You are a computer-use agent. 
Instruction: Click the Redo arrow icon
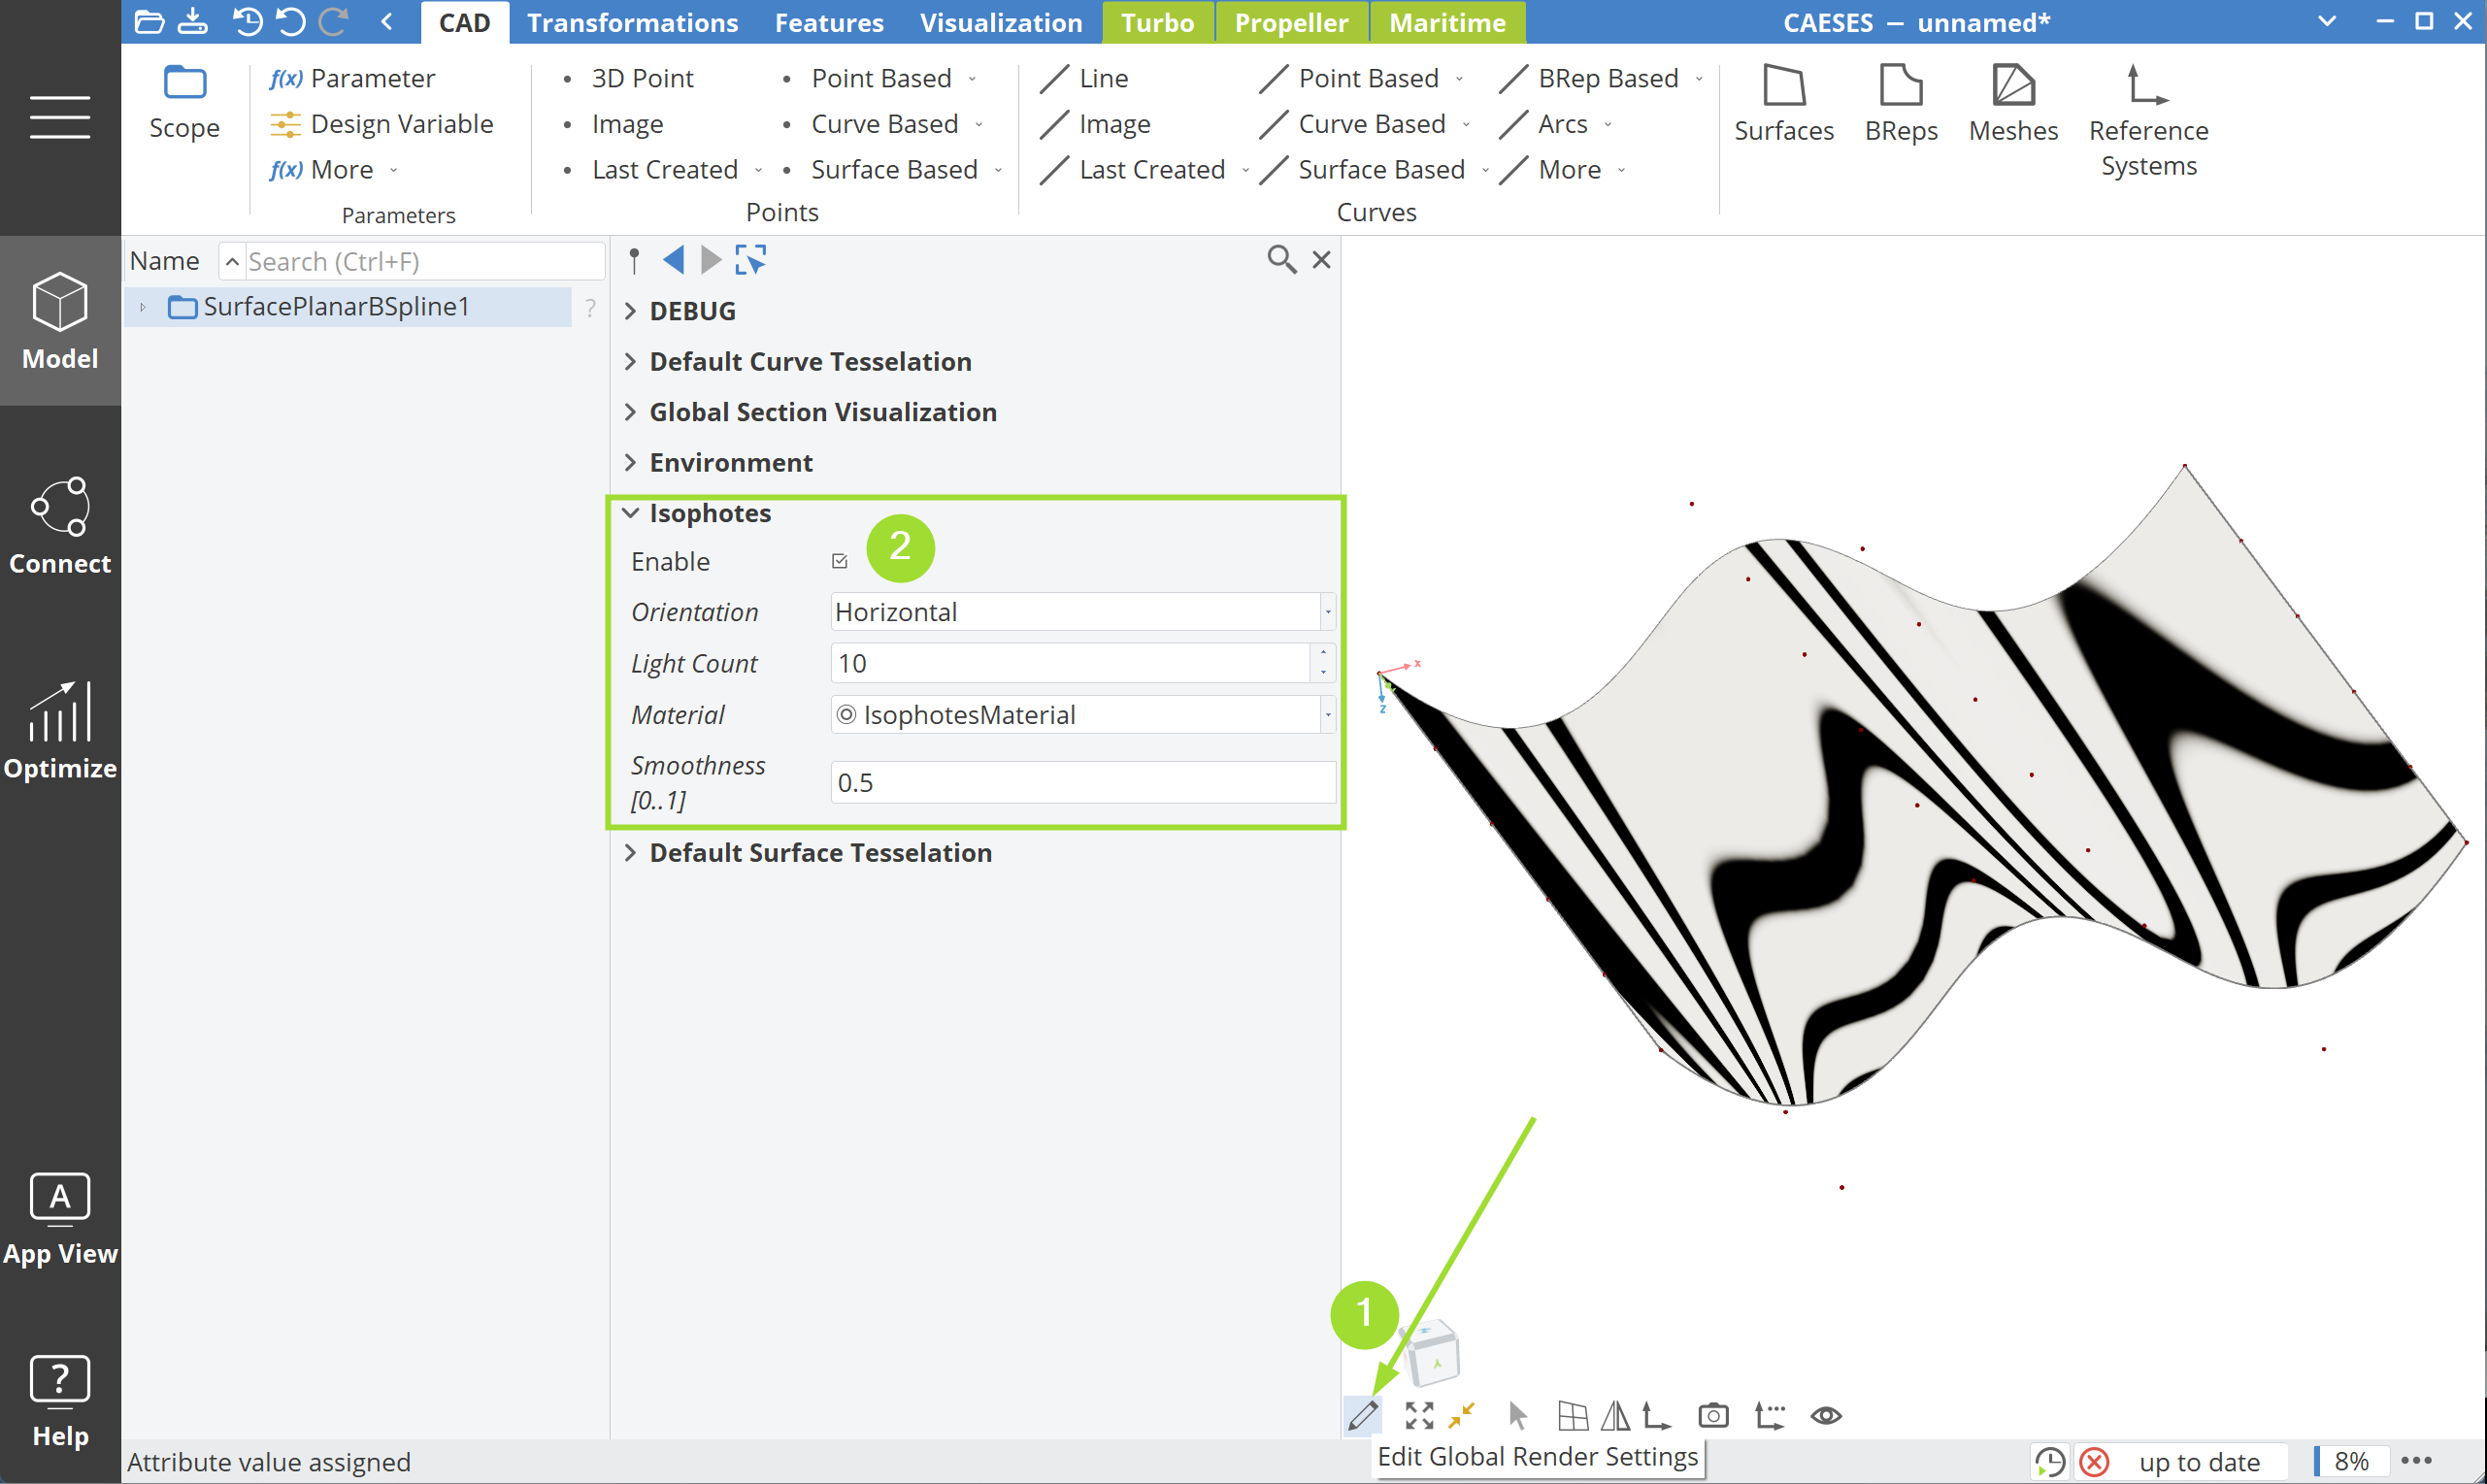[x=334, y=21]
